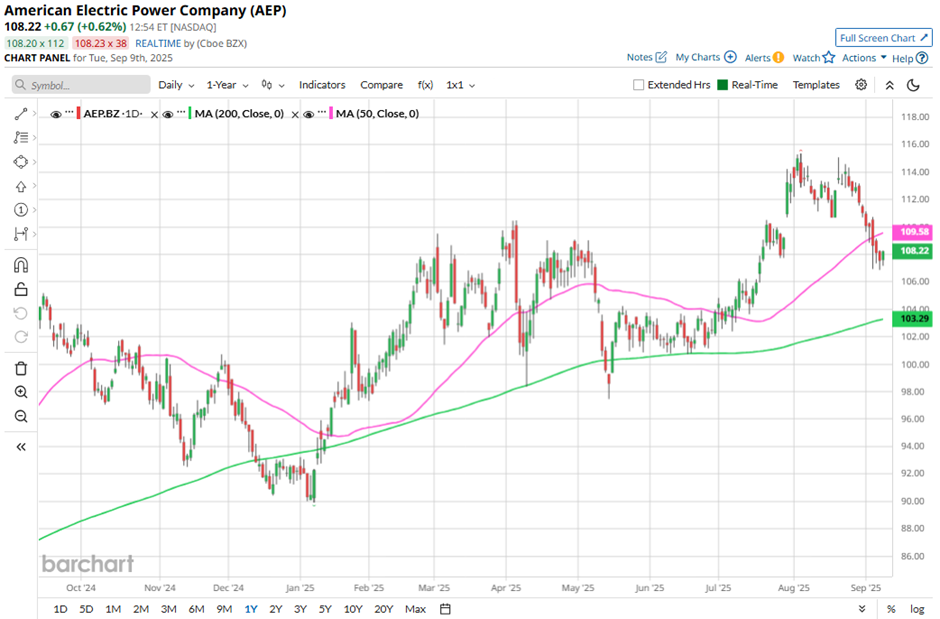Viewport: 940px width, 619px height.
Task: Click the redo arrow icon
Action: pyautogui.click(x=21, y=337)
